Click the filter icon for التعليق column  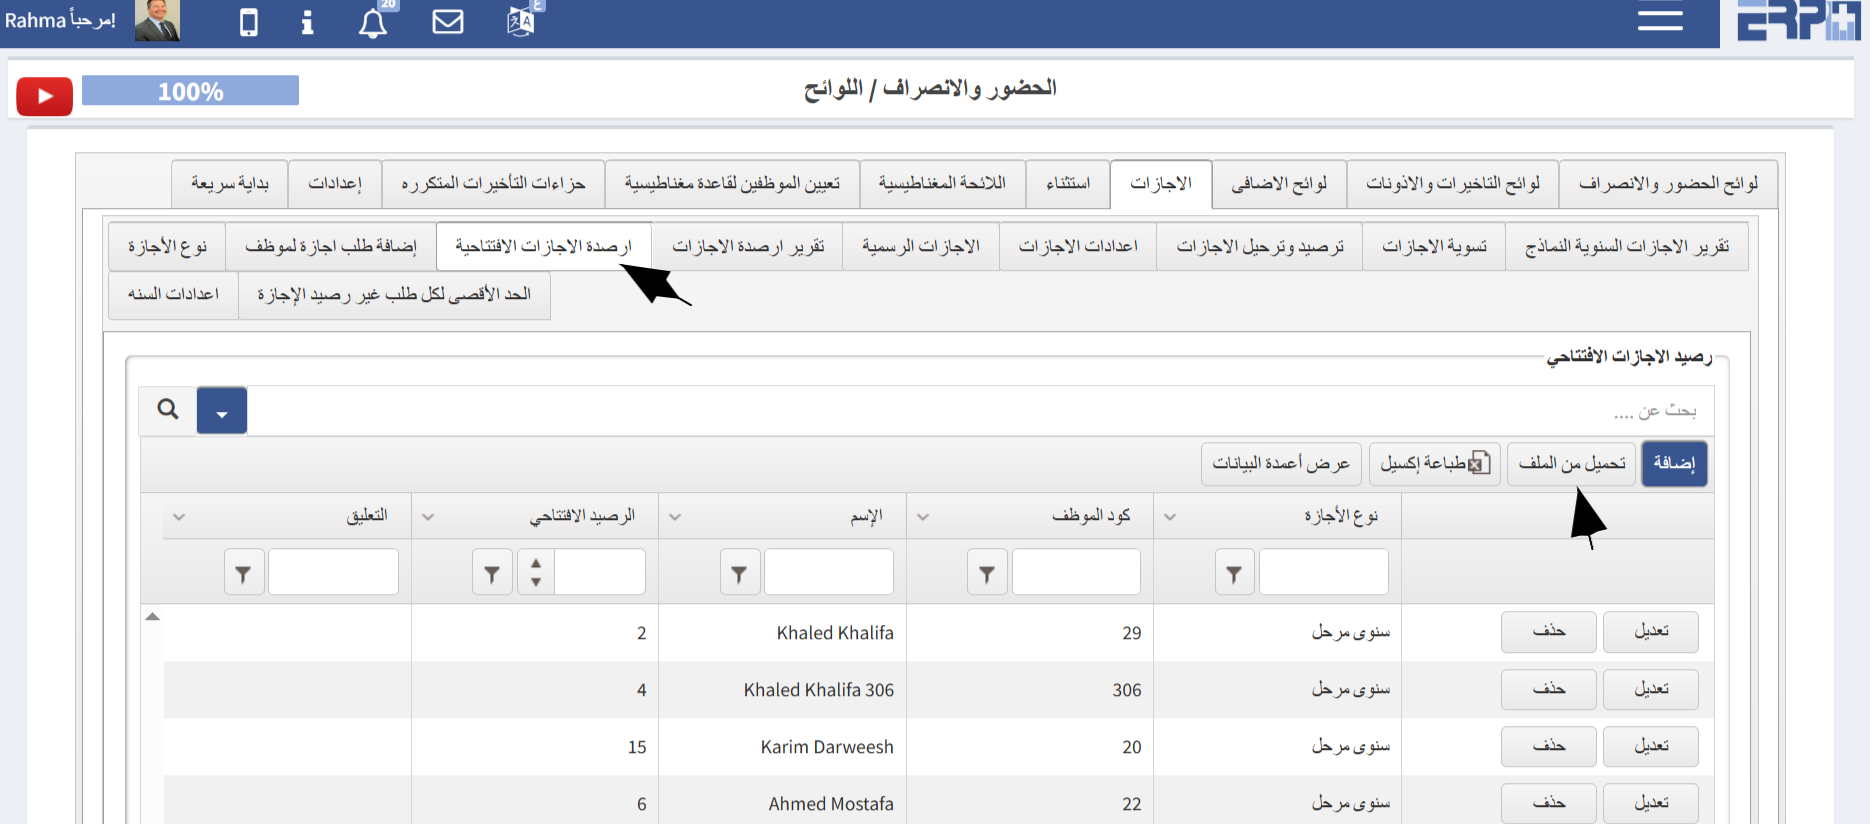tap(244, 573)
